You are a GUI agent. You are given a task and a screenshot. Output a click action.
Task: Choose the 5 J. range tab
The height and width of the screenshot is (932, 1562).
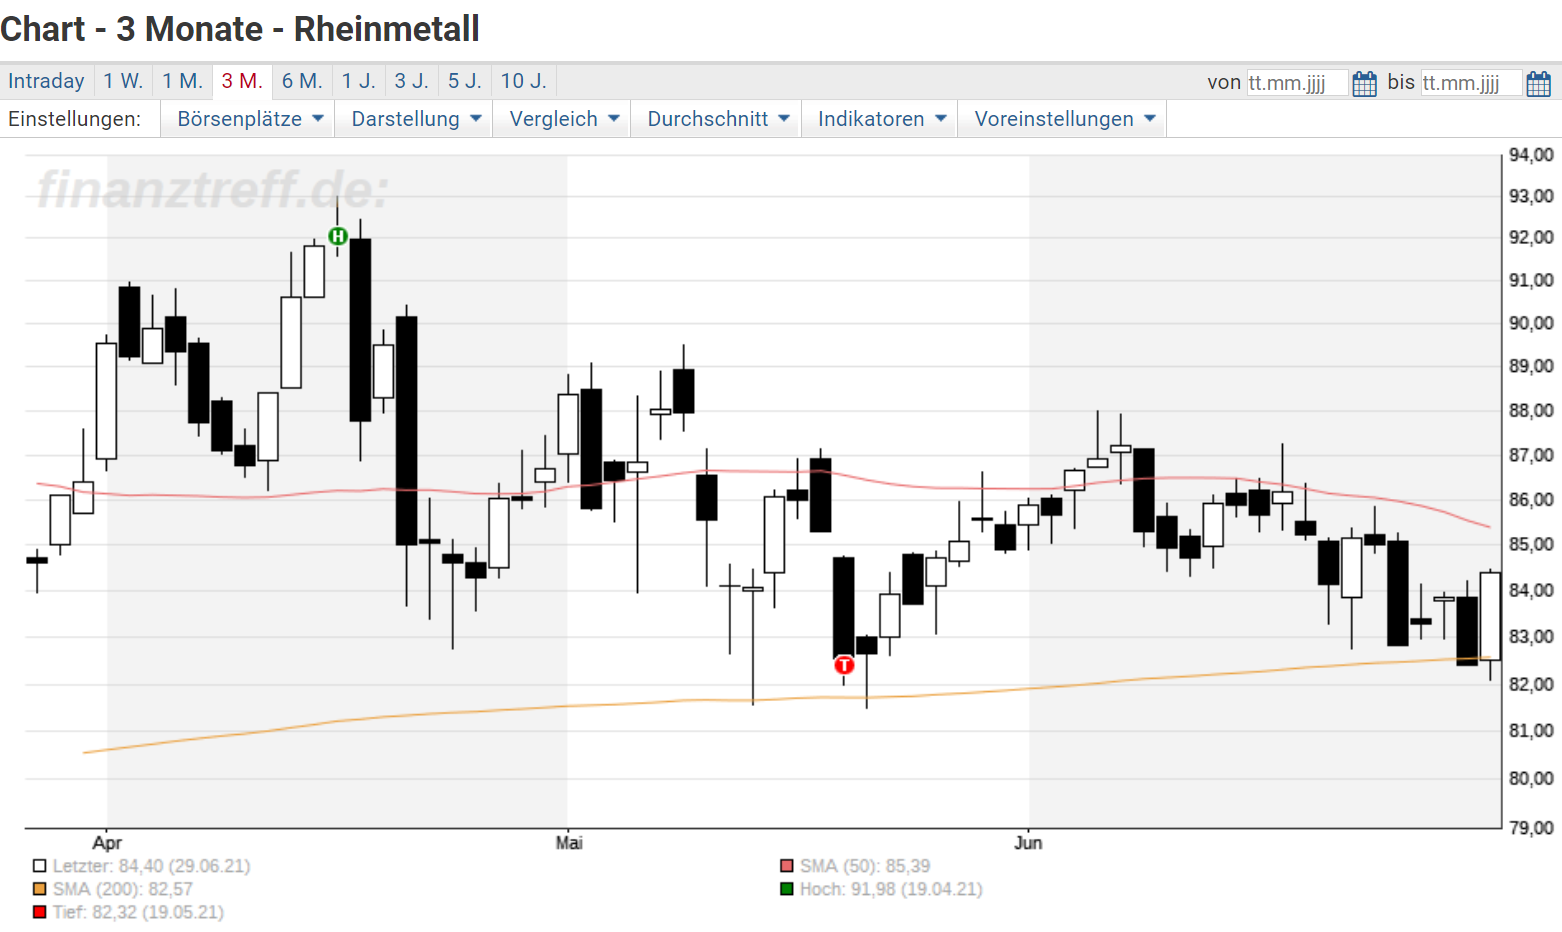(465, 81)
